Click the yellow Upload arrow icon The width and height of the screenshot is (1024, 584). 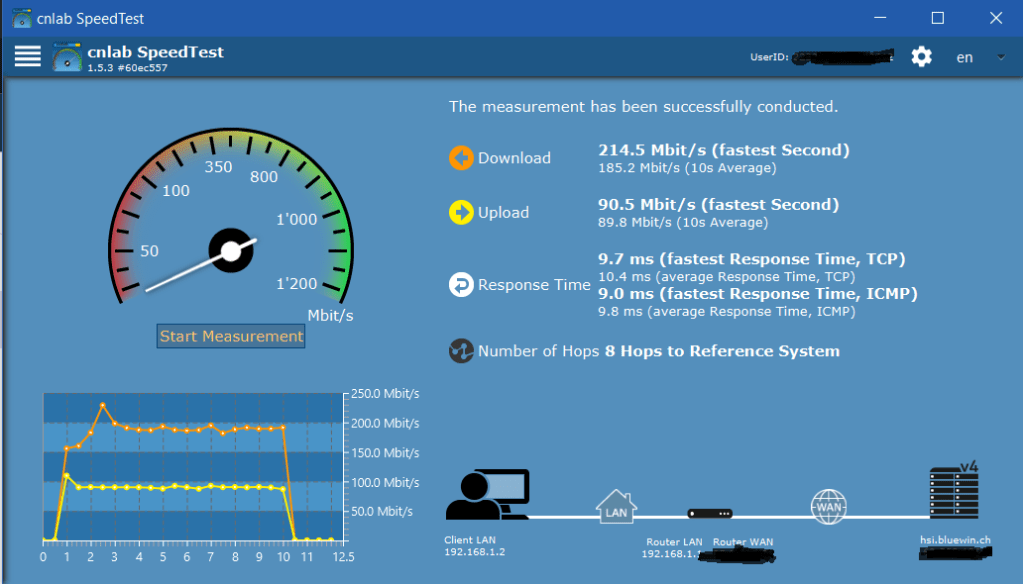(460, 212)
